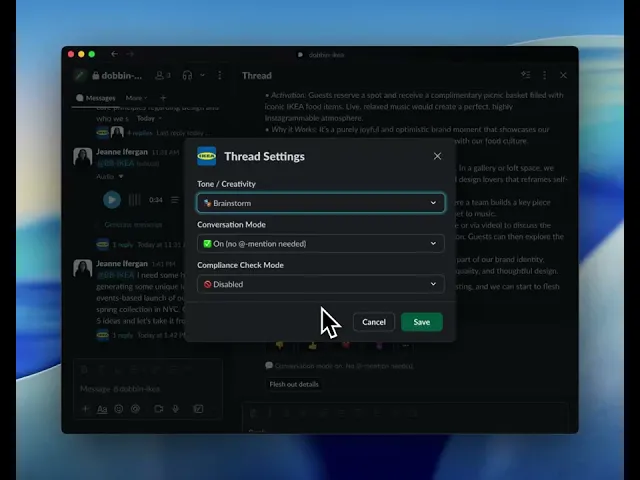
Task: Open the More tab menu
Action: (136, 98)
